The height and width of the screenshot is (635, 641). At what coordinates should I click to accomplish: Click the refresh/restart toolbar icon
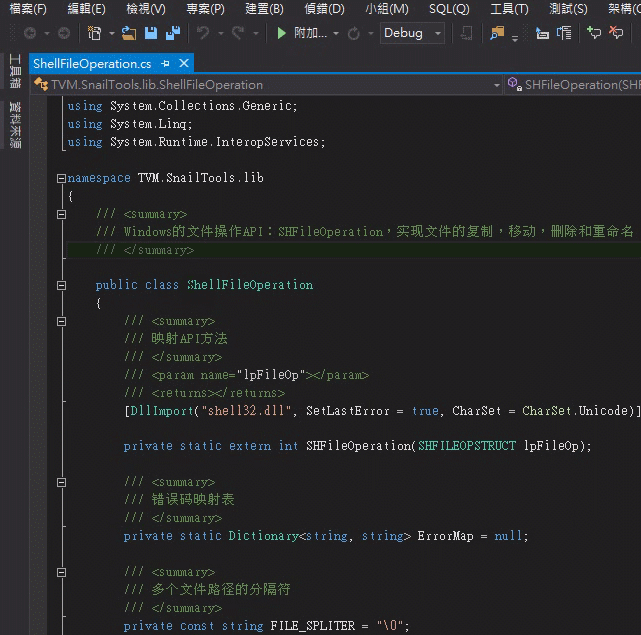[354, 34]
